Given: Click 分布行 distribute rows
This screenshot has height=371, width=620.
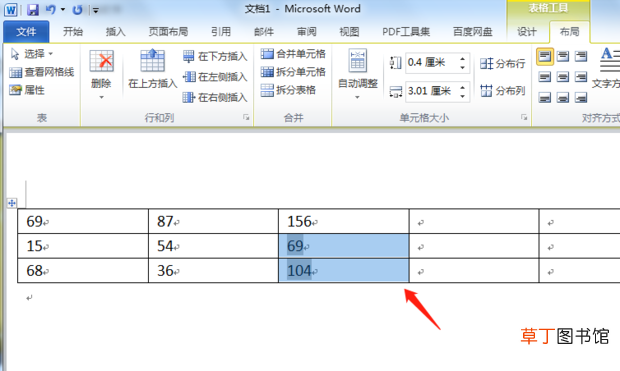Looking at the screenshot, I should pos(503,63).
